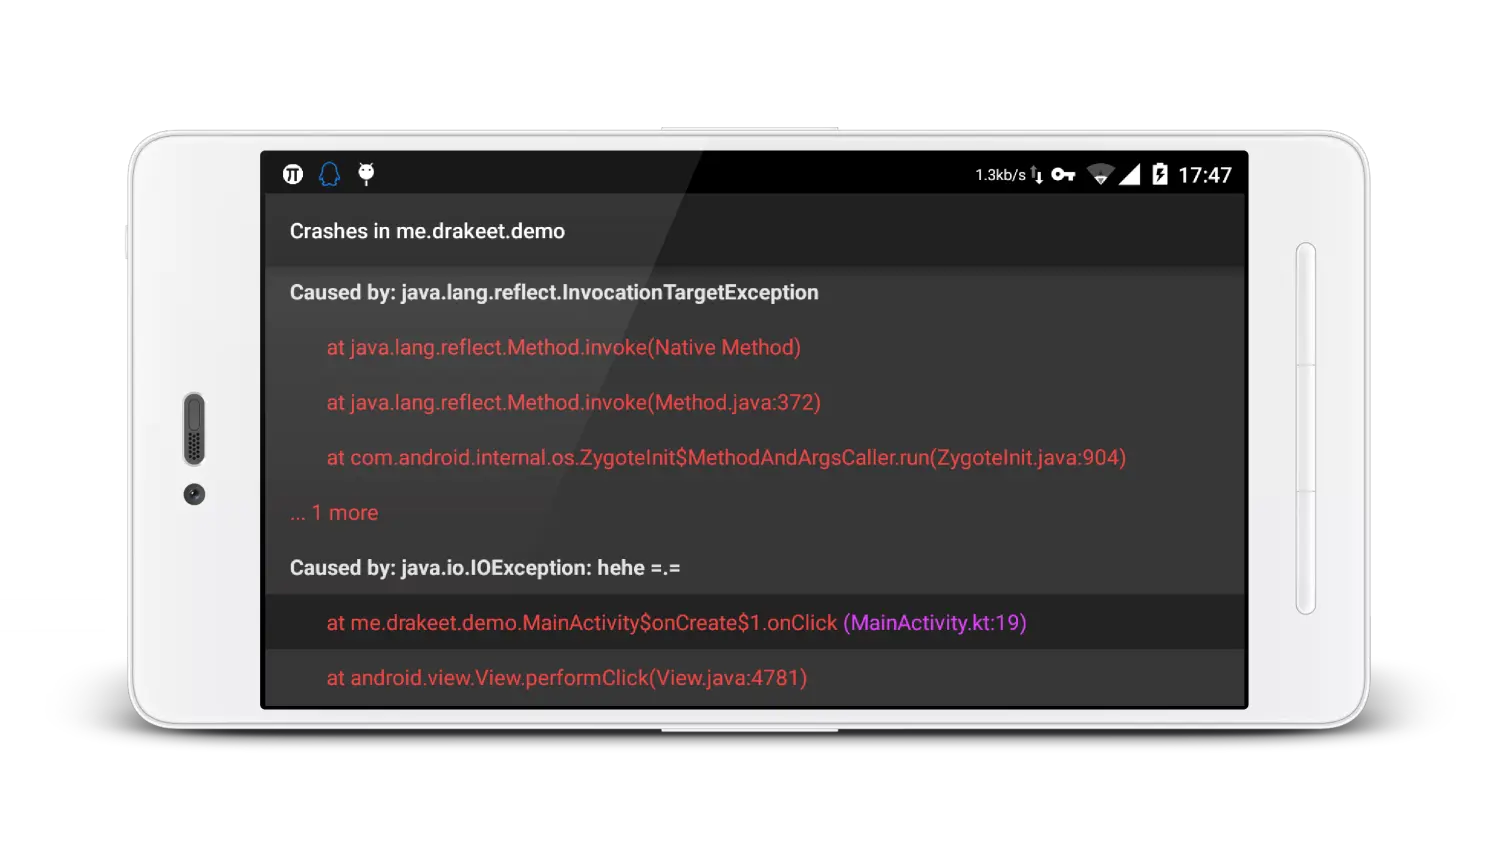The image size is (1500, 862).
Task: Open the (MainActivity.kt:19) source link
Action: 935,623
